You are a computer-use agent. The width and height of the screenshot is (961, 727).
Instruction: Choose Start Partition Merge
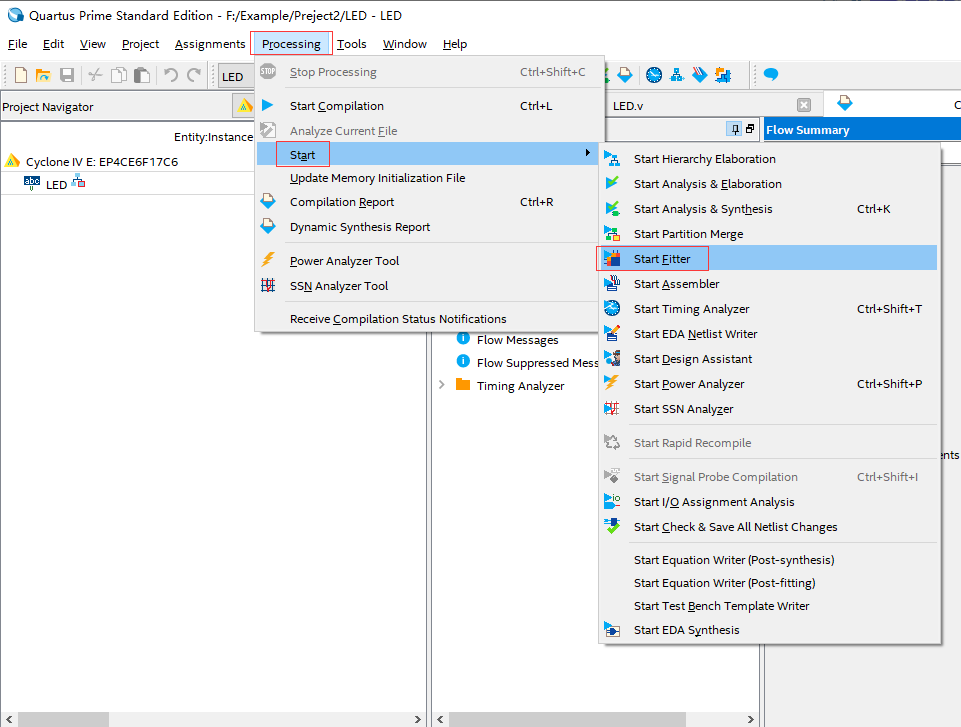point(769,234)
